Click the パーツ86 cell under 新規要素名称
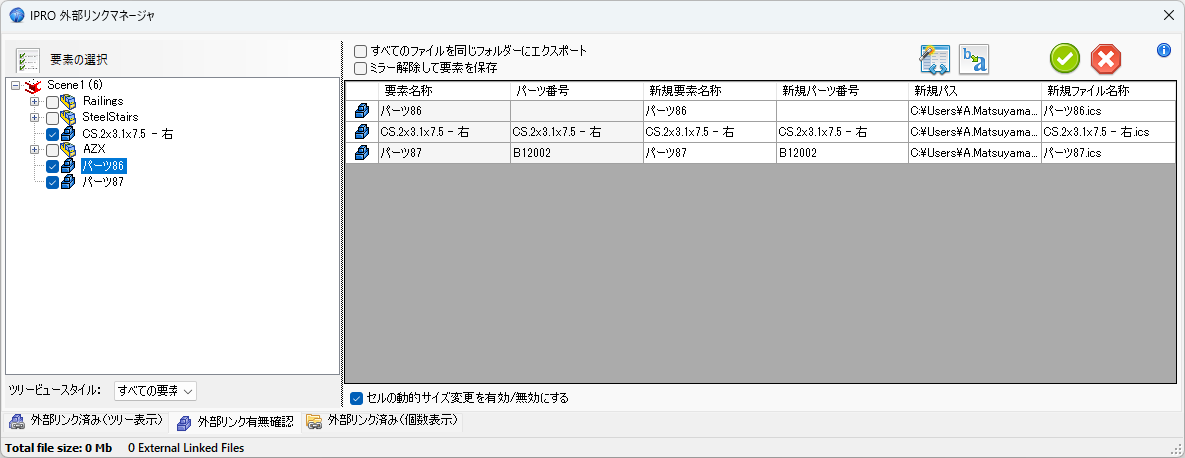1185x458 pixels. (x=709, y=111)
